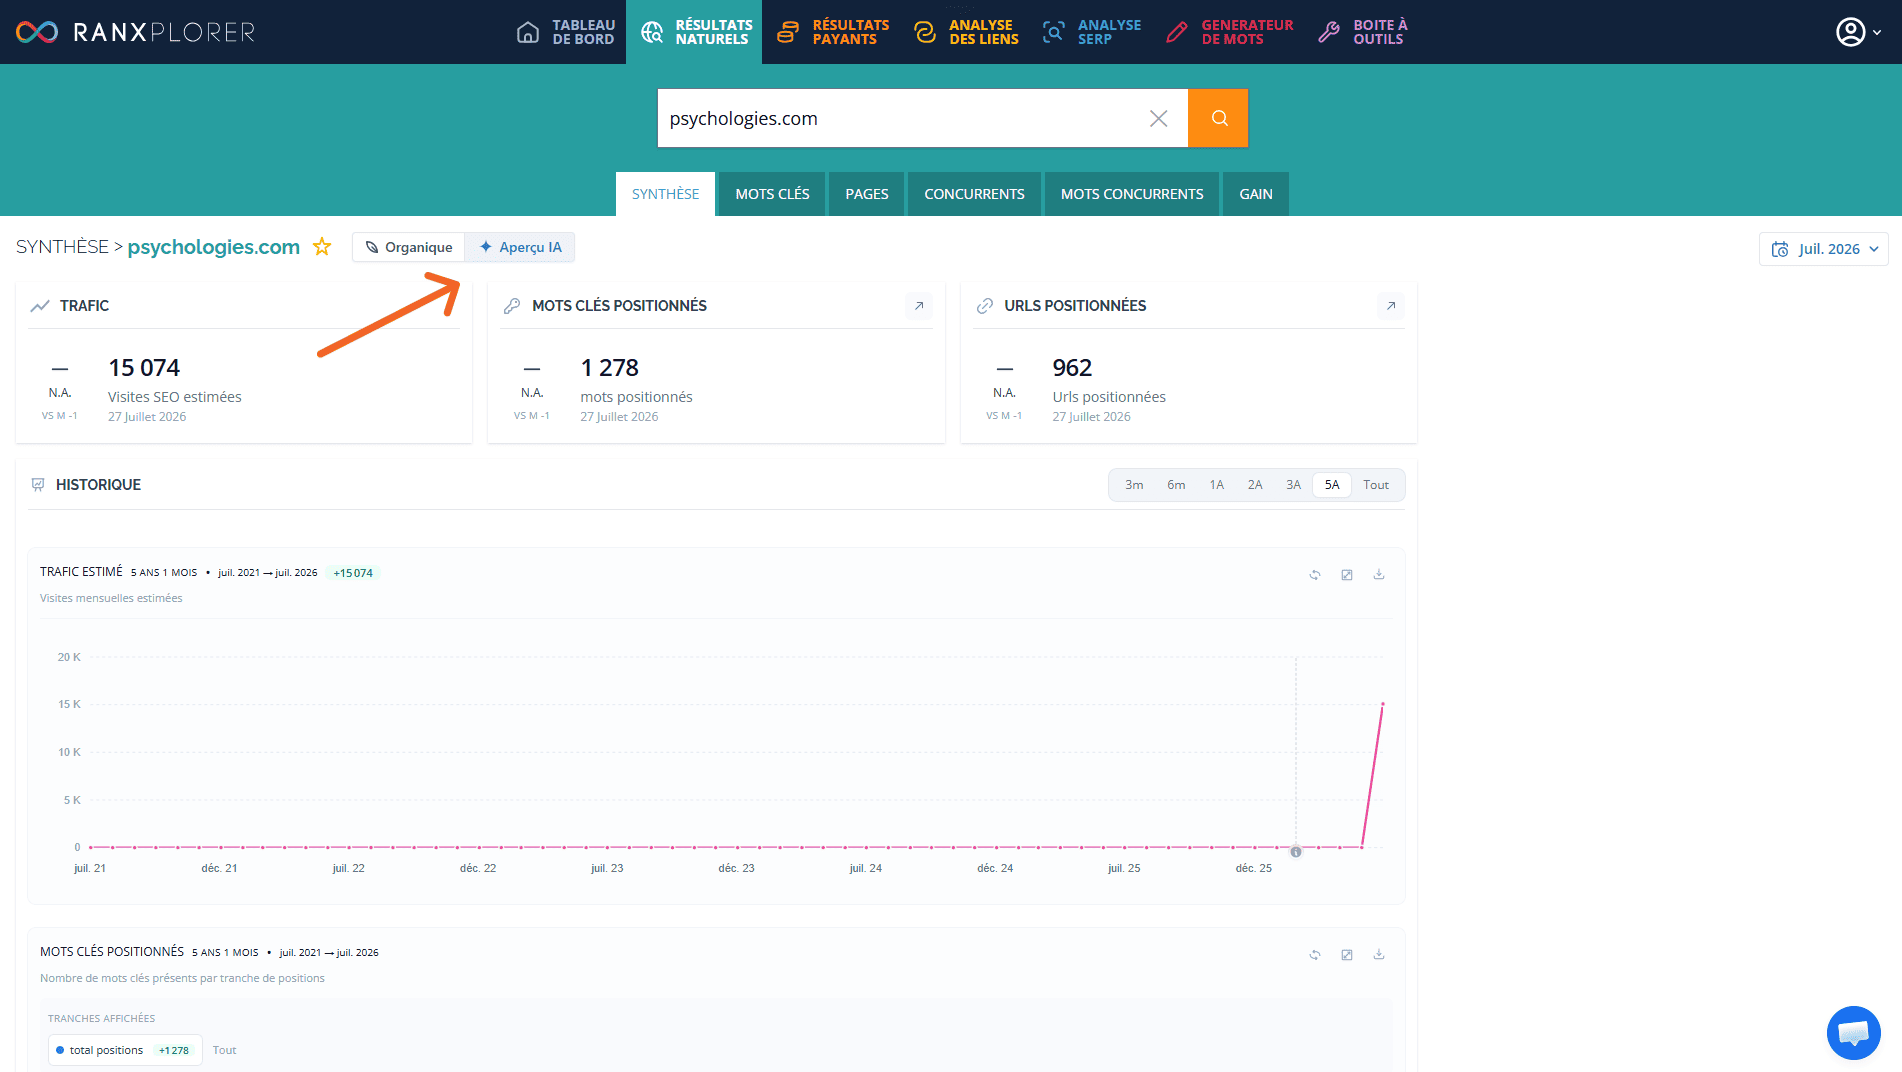Open user account avatar menu
The width and height of the screenshot is (1902, 1072).
pyautogui.click(x=1858, y=32)
